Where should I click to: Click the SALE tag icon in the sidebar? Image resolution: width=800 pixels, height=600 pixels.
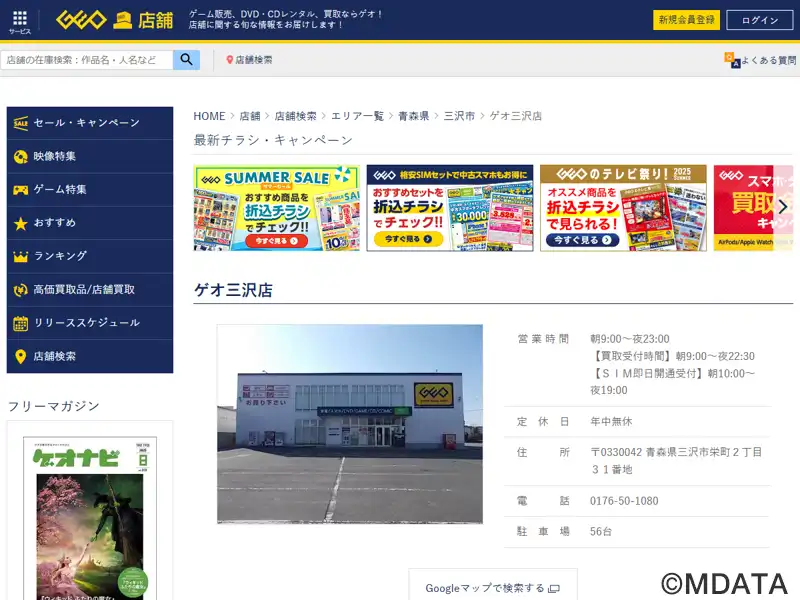point(20,123)
